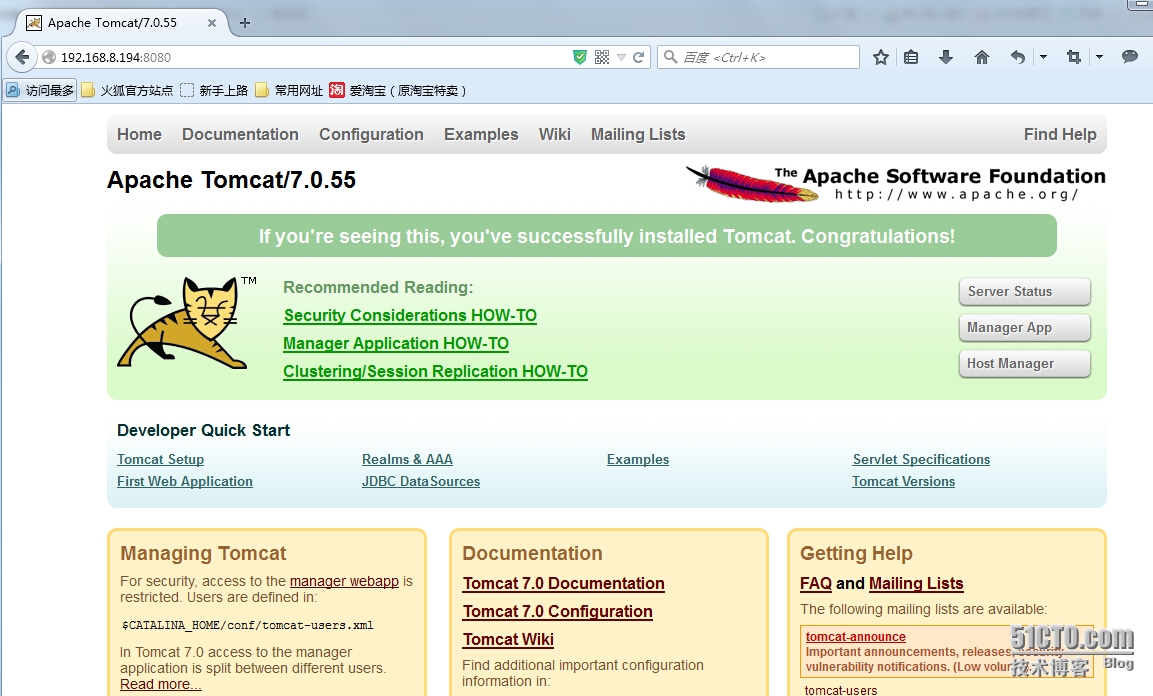Bookmark this page with the star icon

tap(880, 57)
